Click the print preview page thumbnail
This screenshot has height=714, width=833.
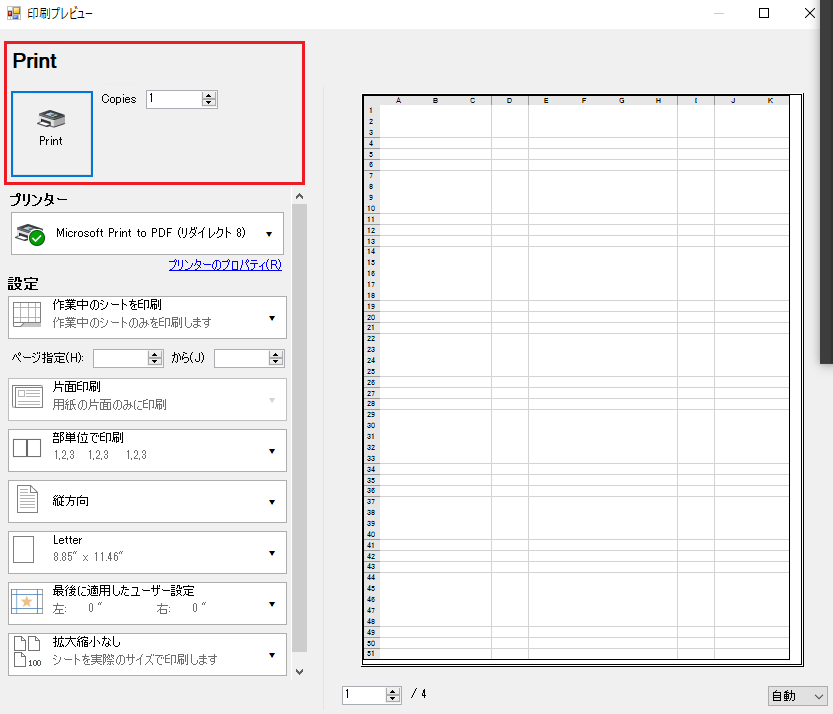583,380
